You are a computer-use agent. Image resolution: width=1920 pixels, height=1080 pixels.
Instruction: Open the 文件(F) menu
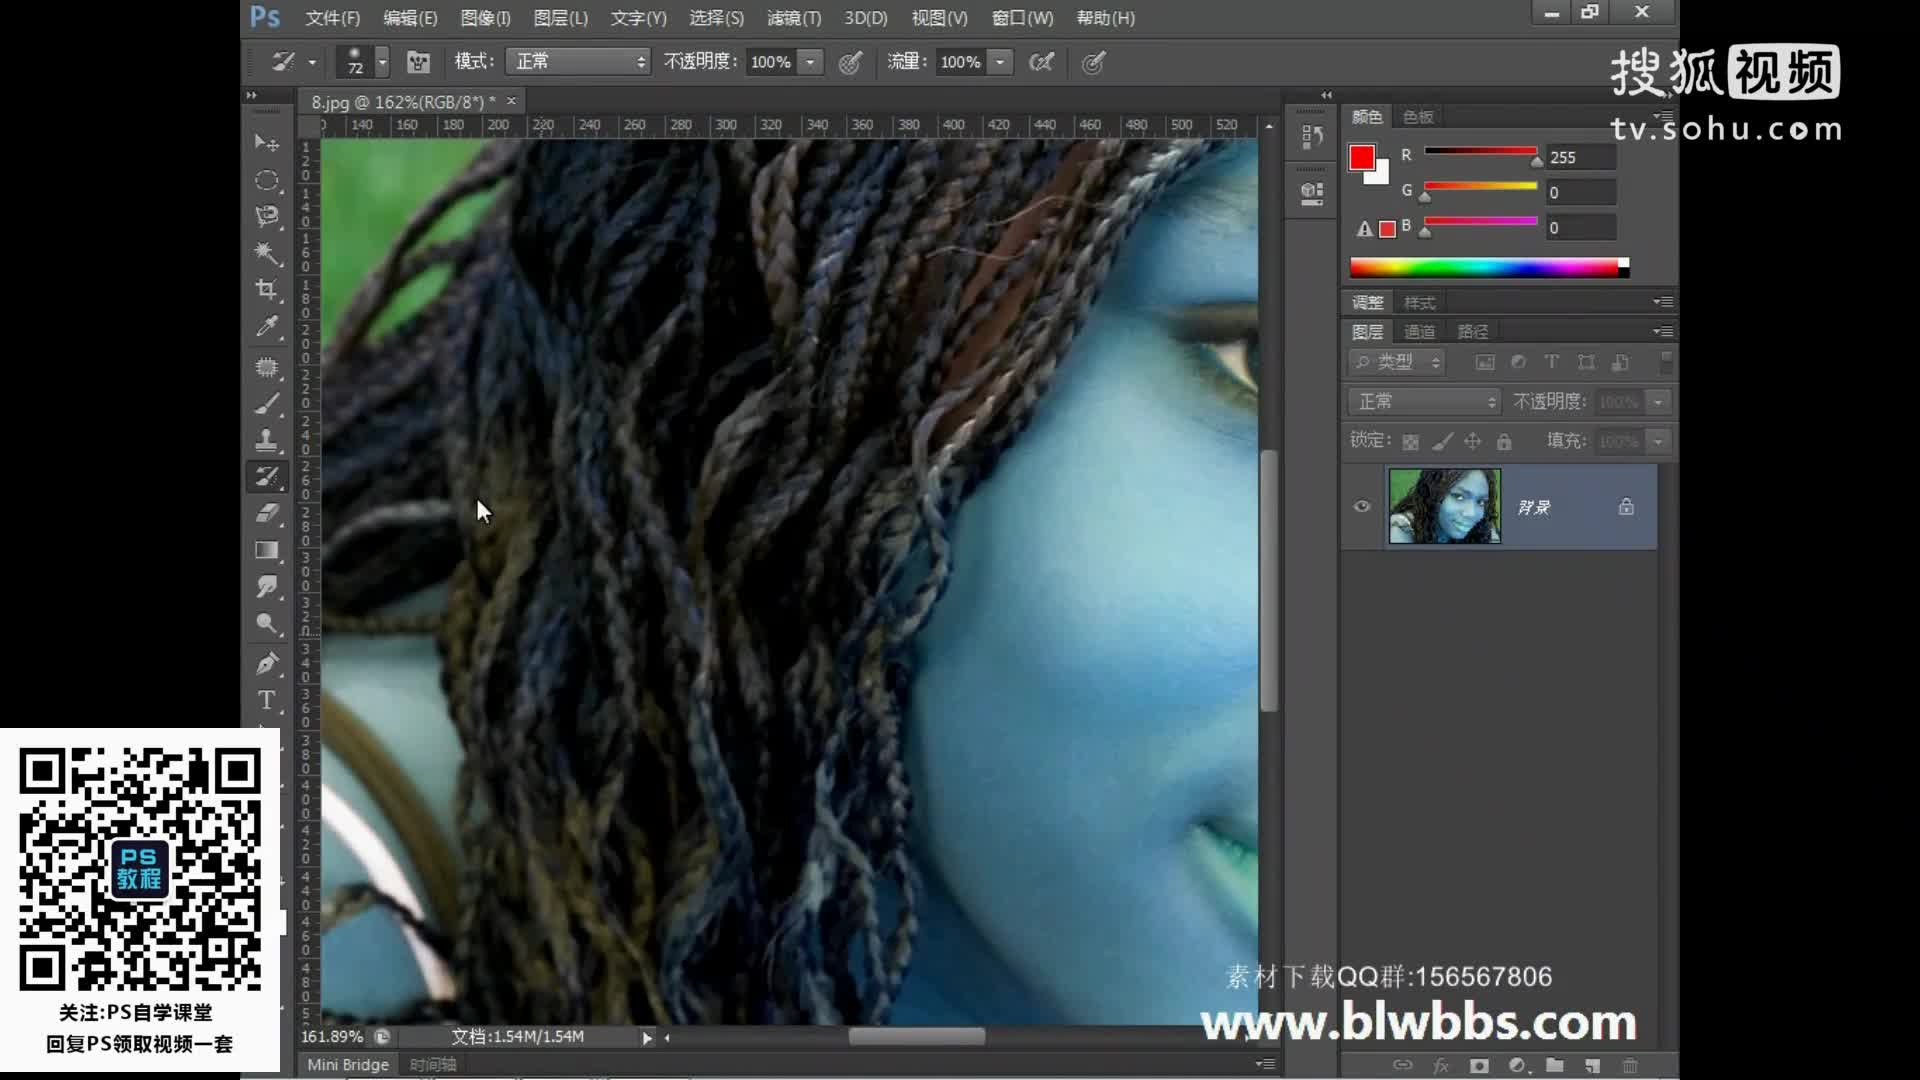(332, 18)
